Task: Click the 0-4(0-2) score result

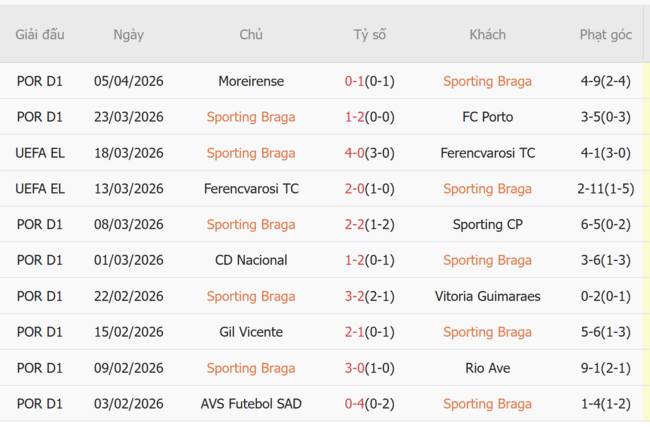Action: [369, 404]
